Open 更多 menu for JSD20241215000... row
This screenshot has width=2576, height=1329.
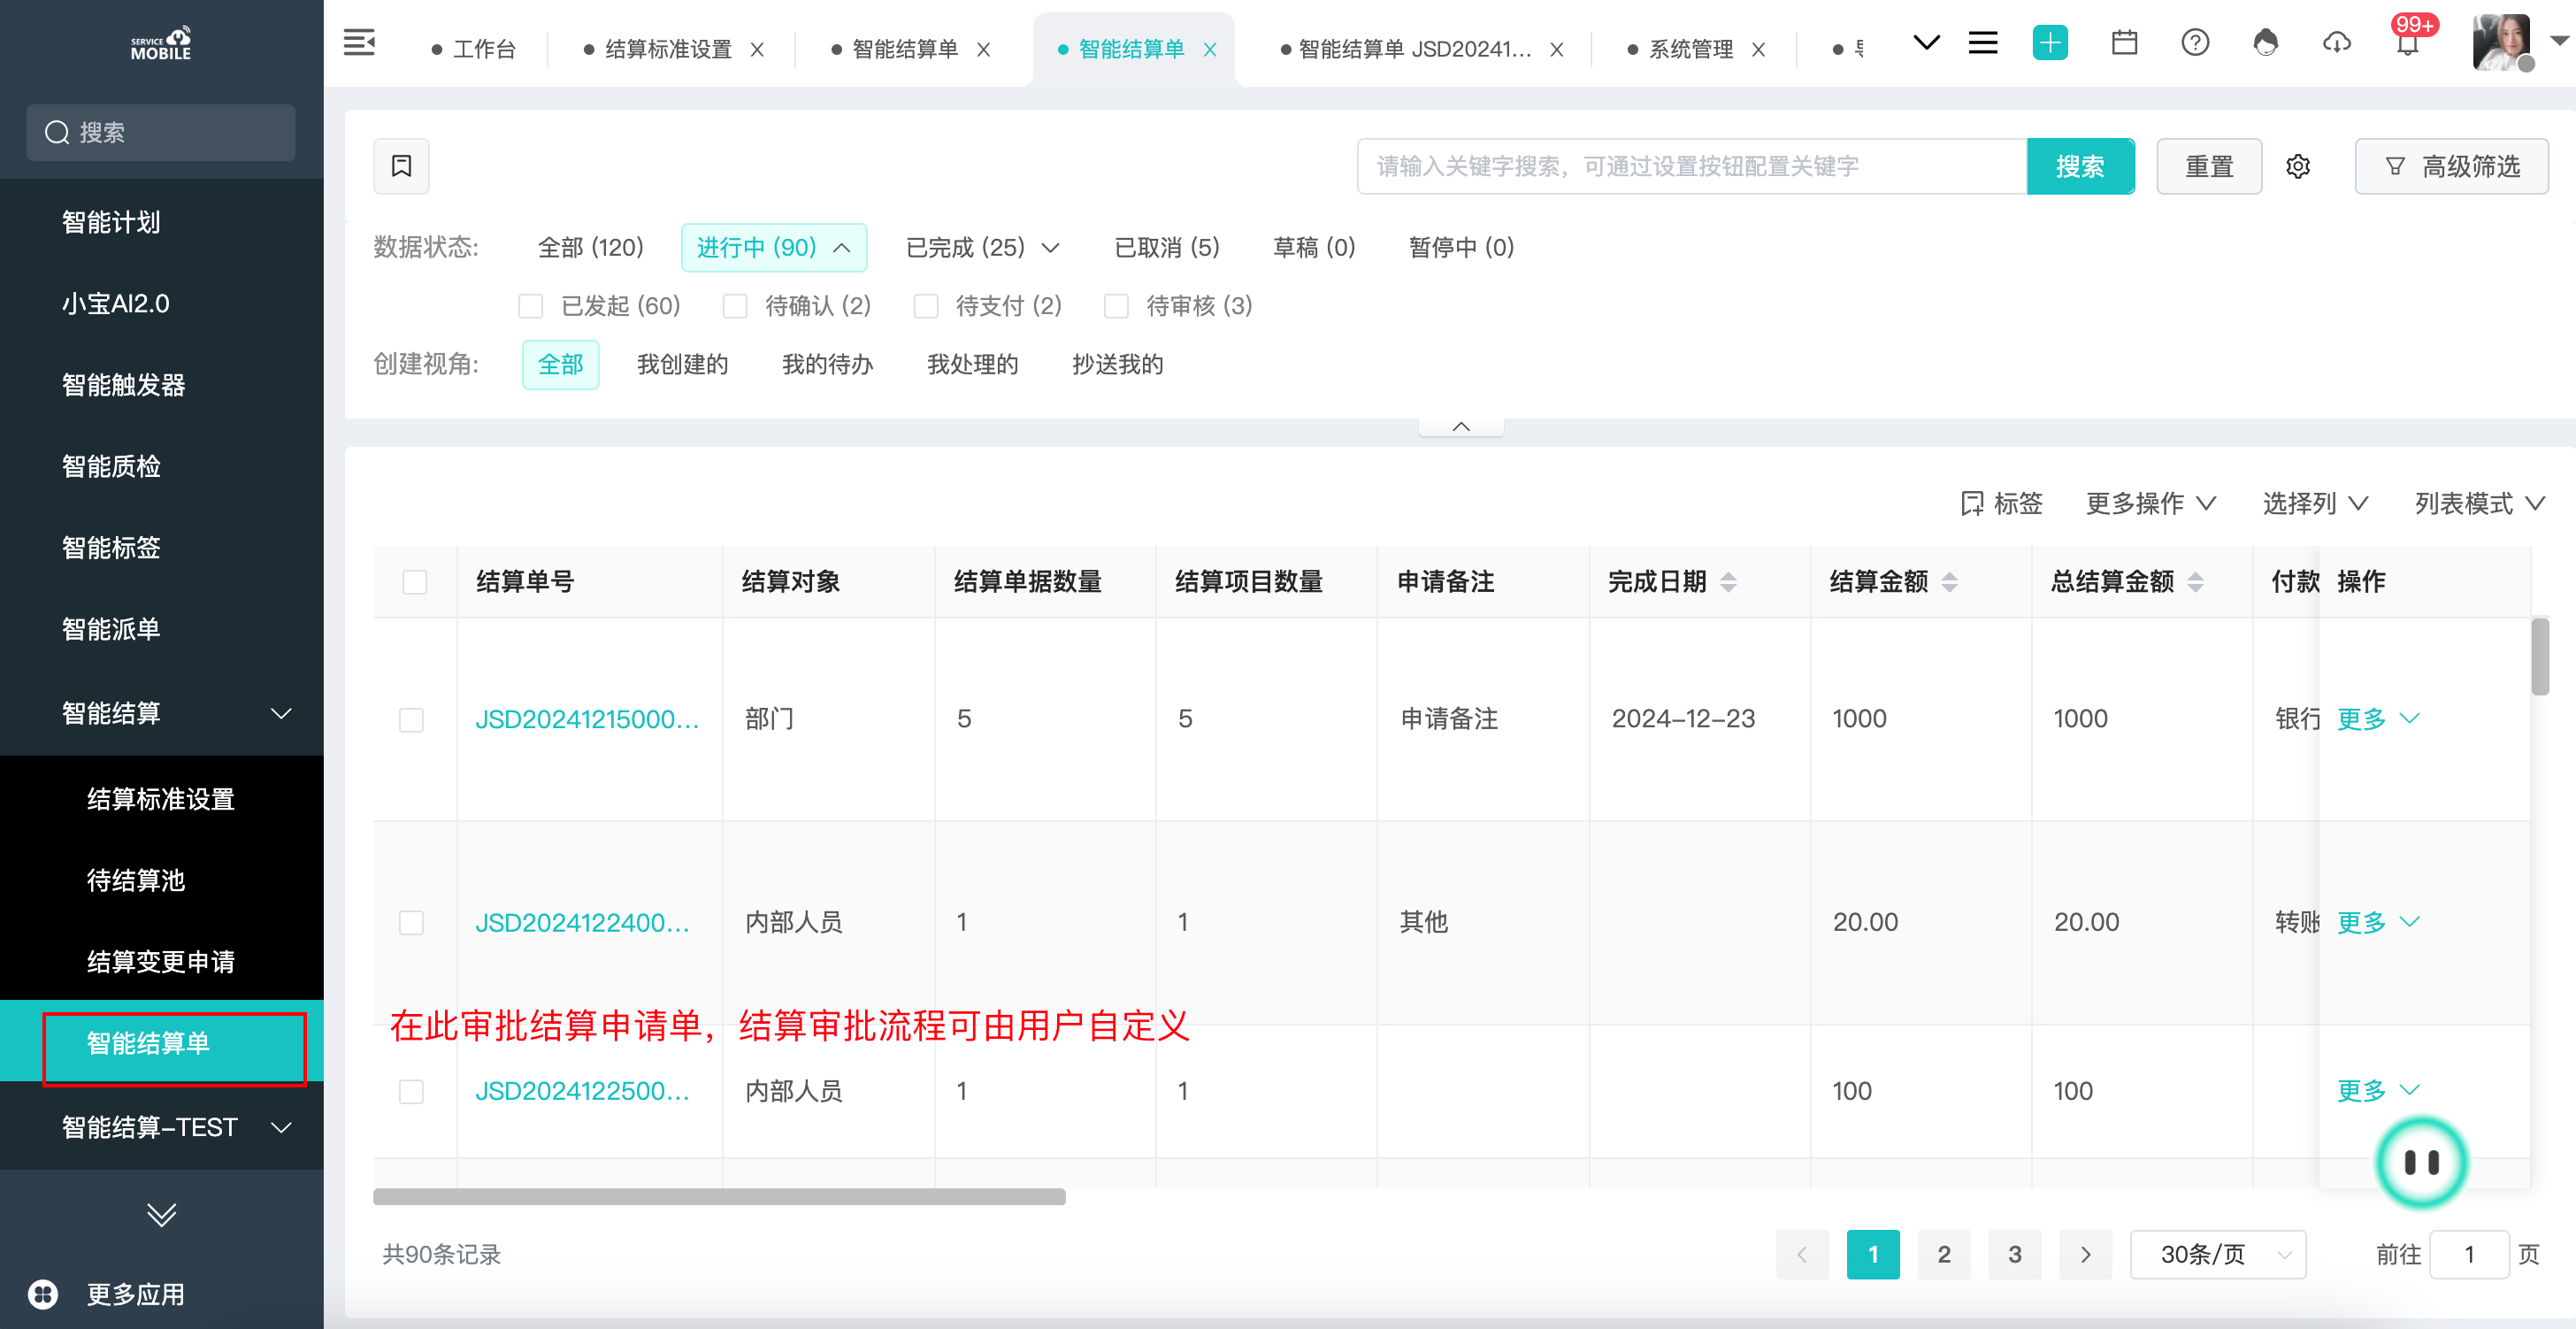click(x=2377, y=719)
